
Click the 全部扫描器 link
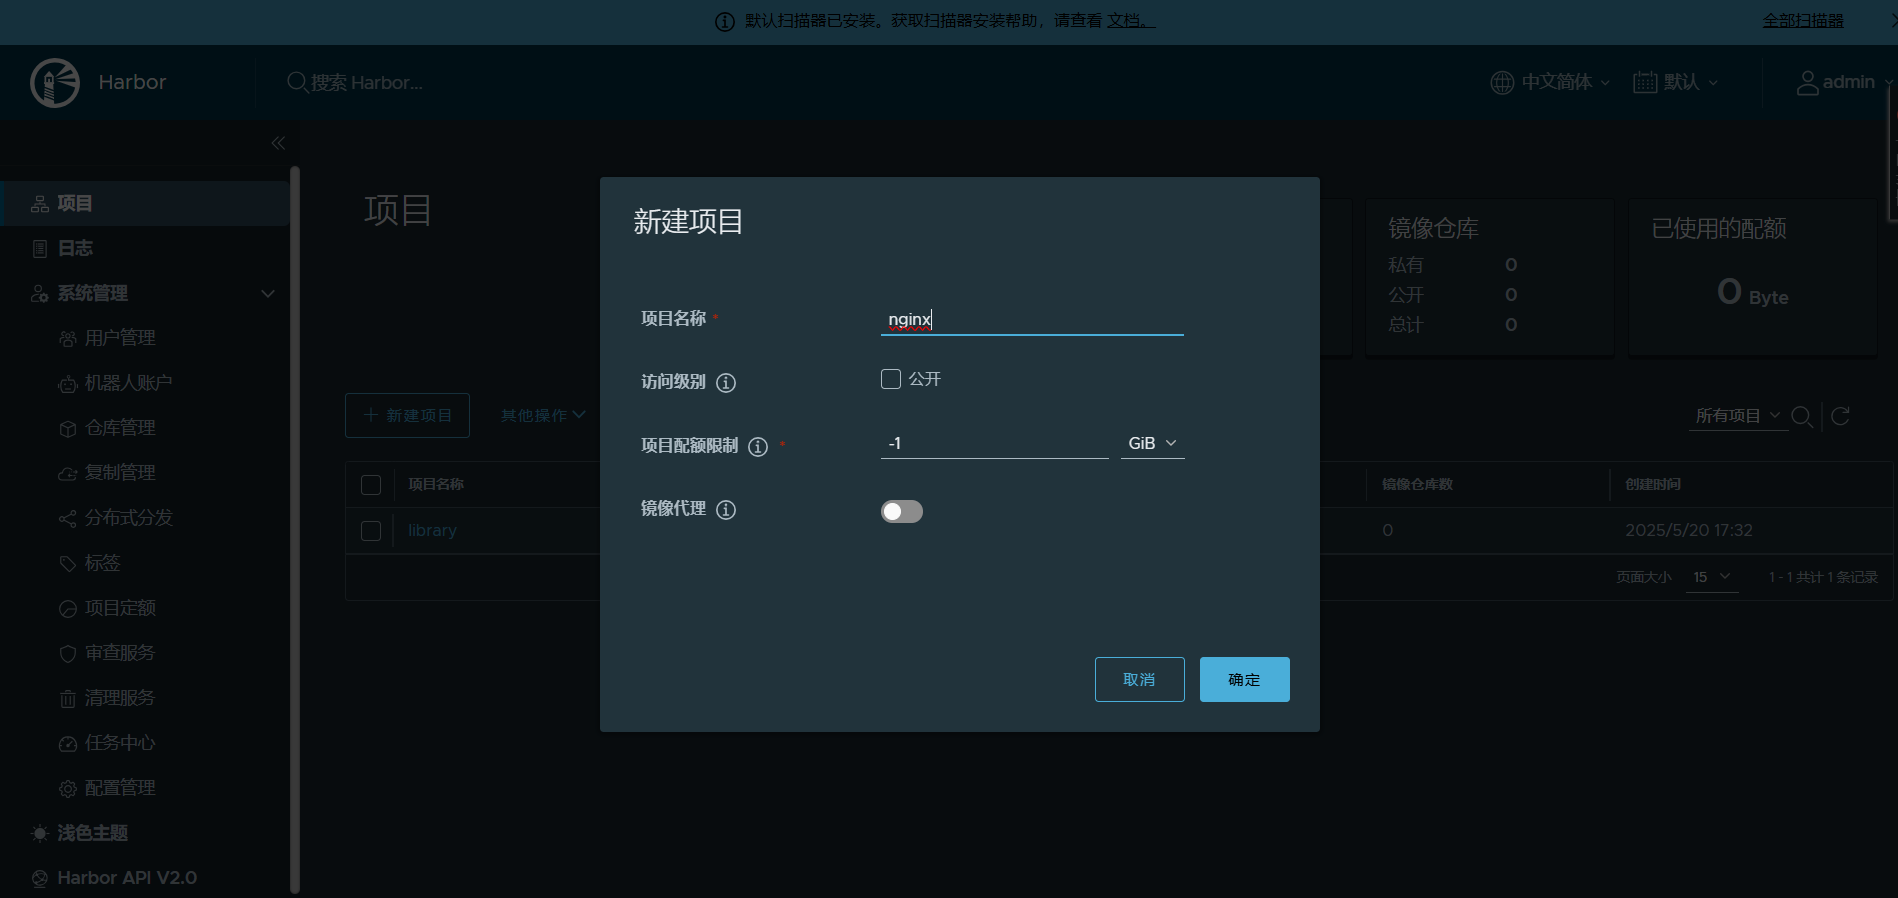[1802, 21]
